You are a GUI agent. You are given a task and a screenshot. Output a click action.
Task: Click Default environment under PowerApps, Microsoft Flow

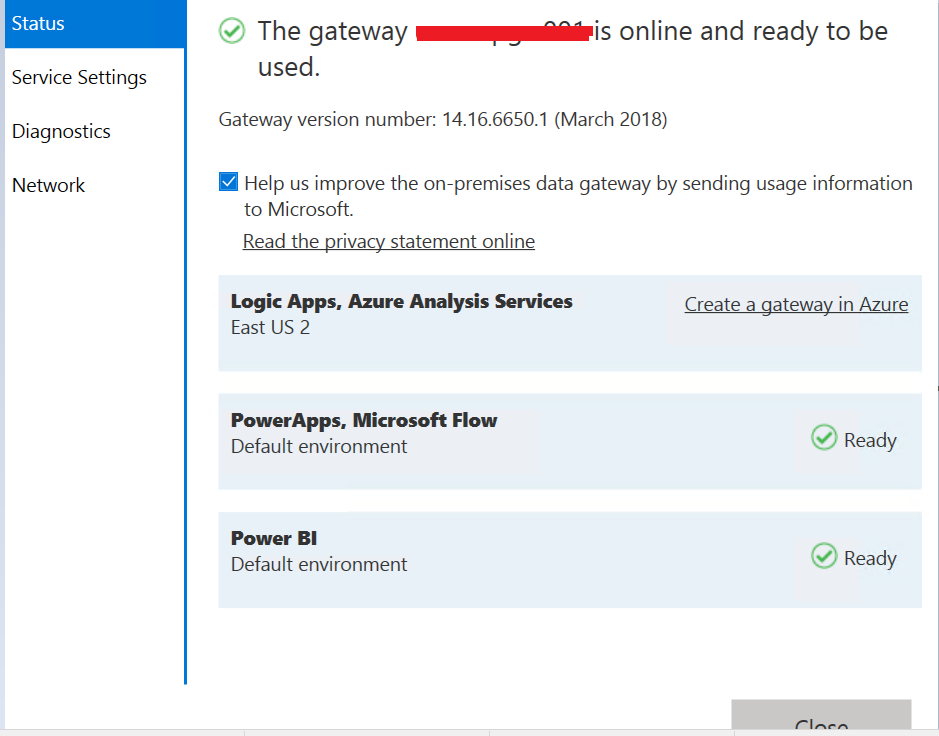point(319,446)
